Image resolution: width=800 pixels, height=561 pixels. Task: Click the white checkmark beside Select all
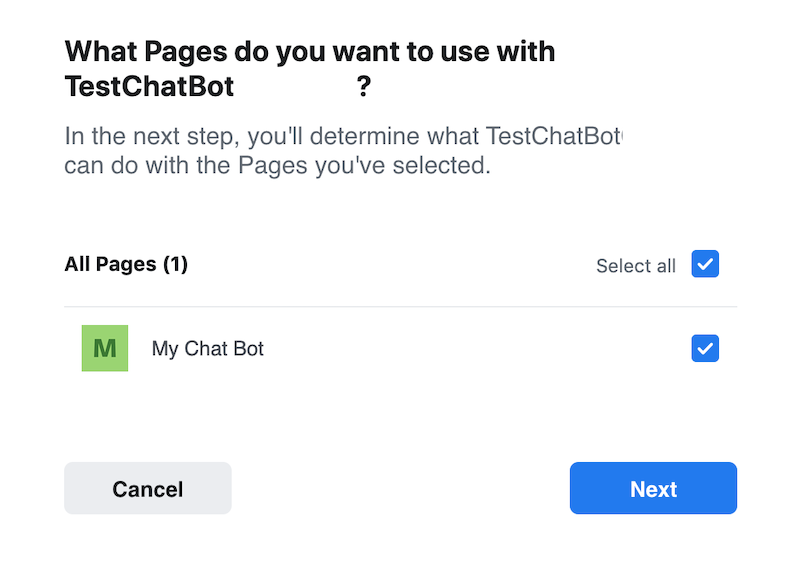(705, 264)
